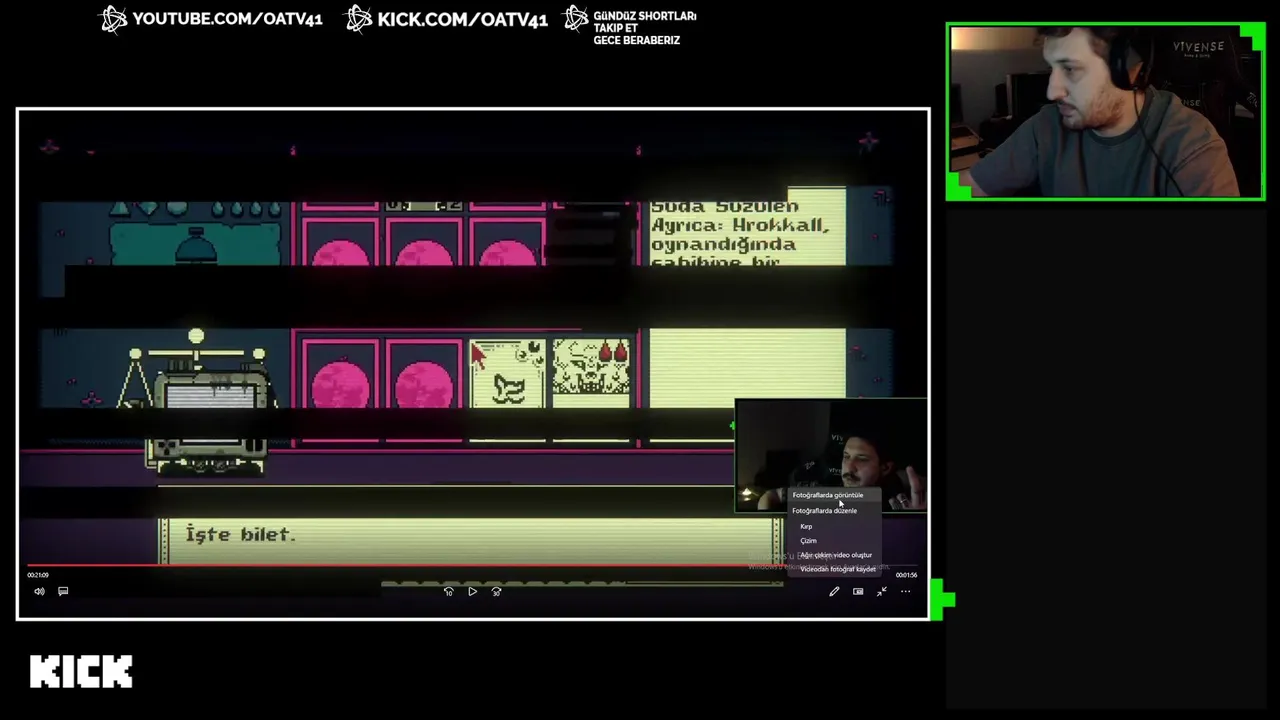Click the streamer webcam feed

[1105, 112]
